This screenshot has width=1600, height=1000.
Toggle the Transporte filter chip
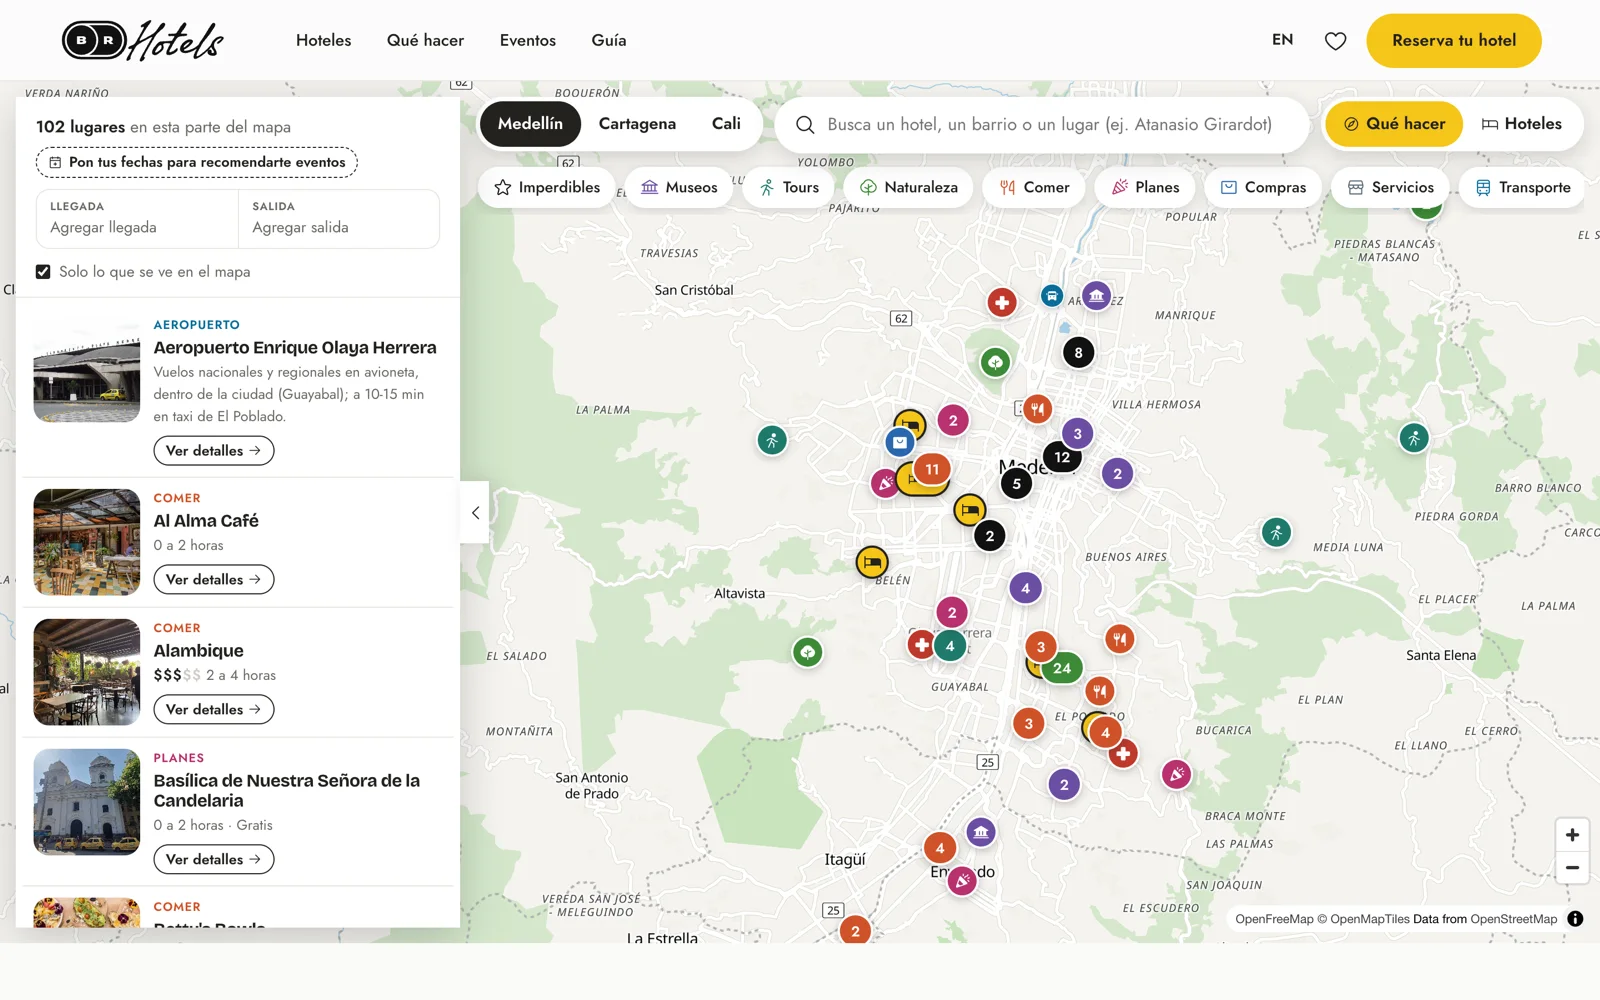(x=1522, y=187)
